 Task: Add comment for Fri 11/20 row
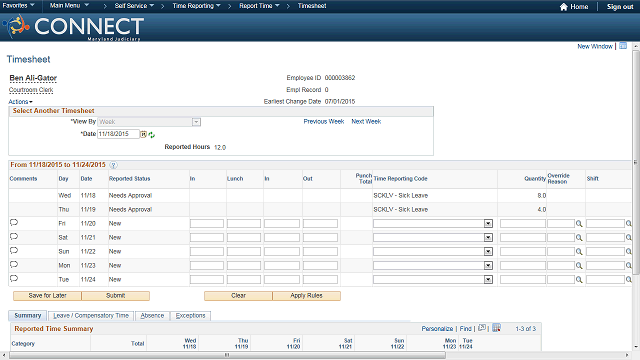coord(14,222)
